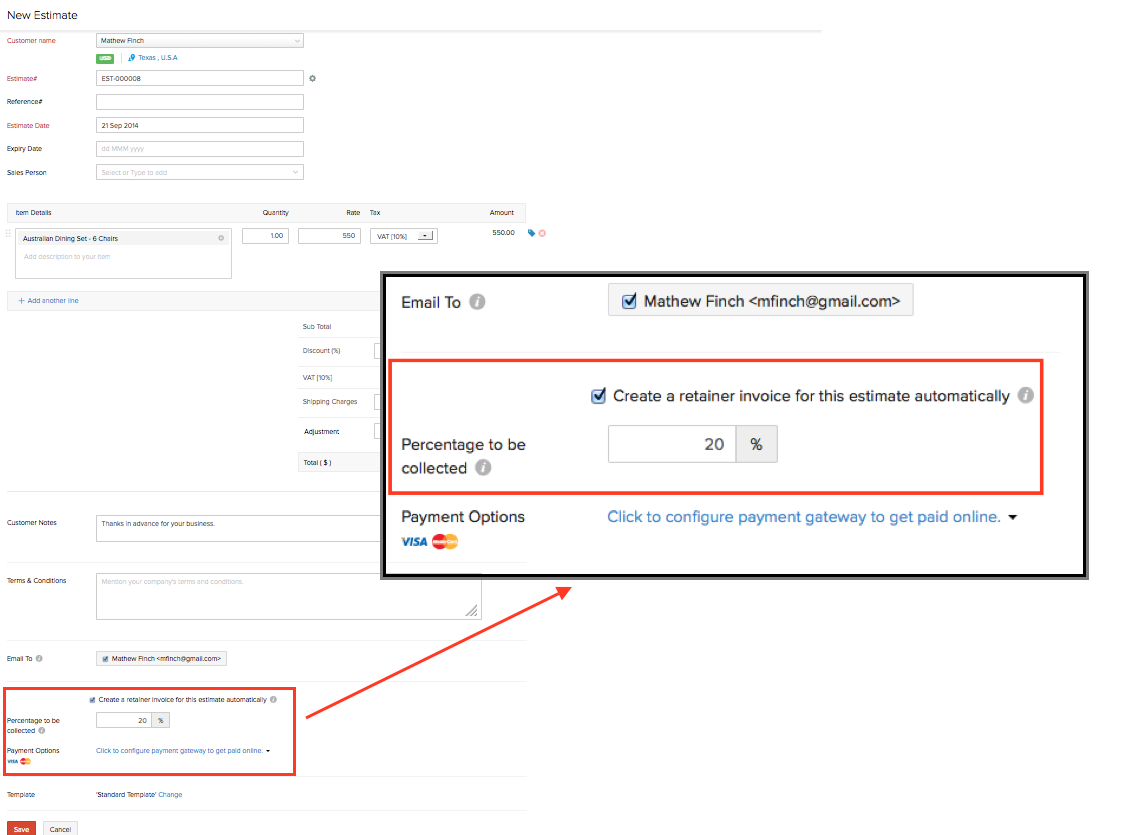Click the blue tag icon on item row
Screen dimensions: 1140x835
[x=531, y=233]
